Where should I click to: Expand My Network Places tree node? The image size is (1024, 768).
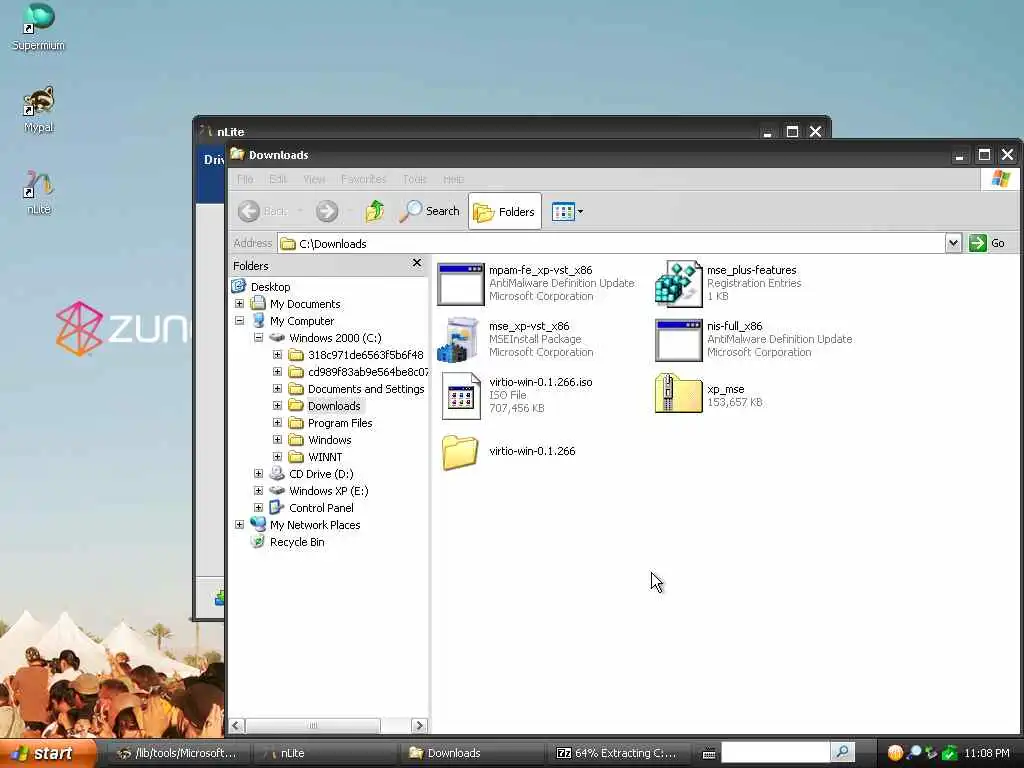pyautogui.click(x=240, y=524)
